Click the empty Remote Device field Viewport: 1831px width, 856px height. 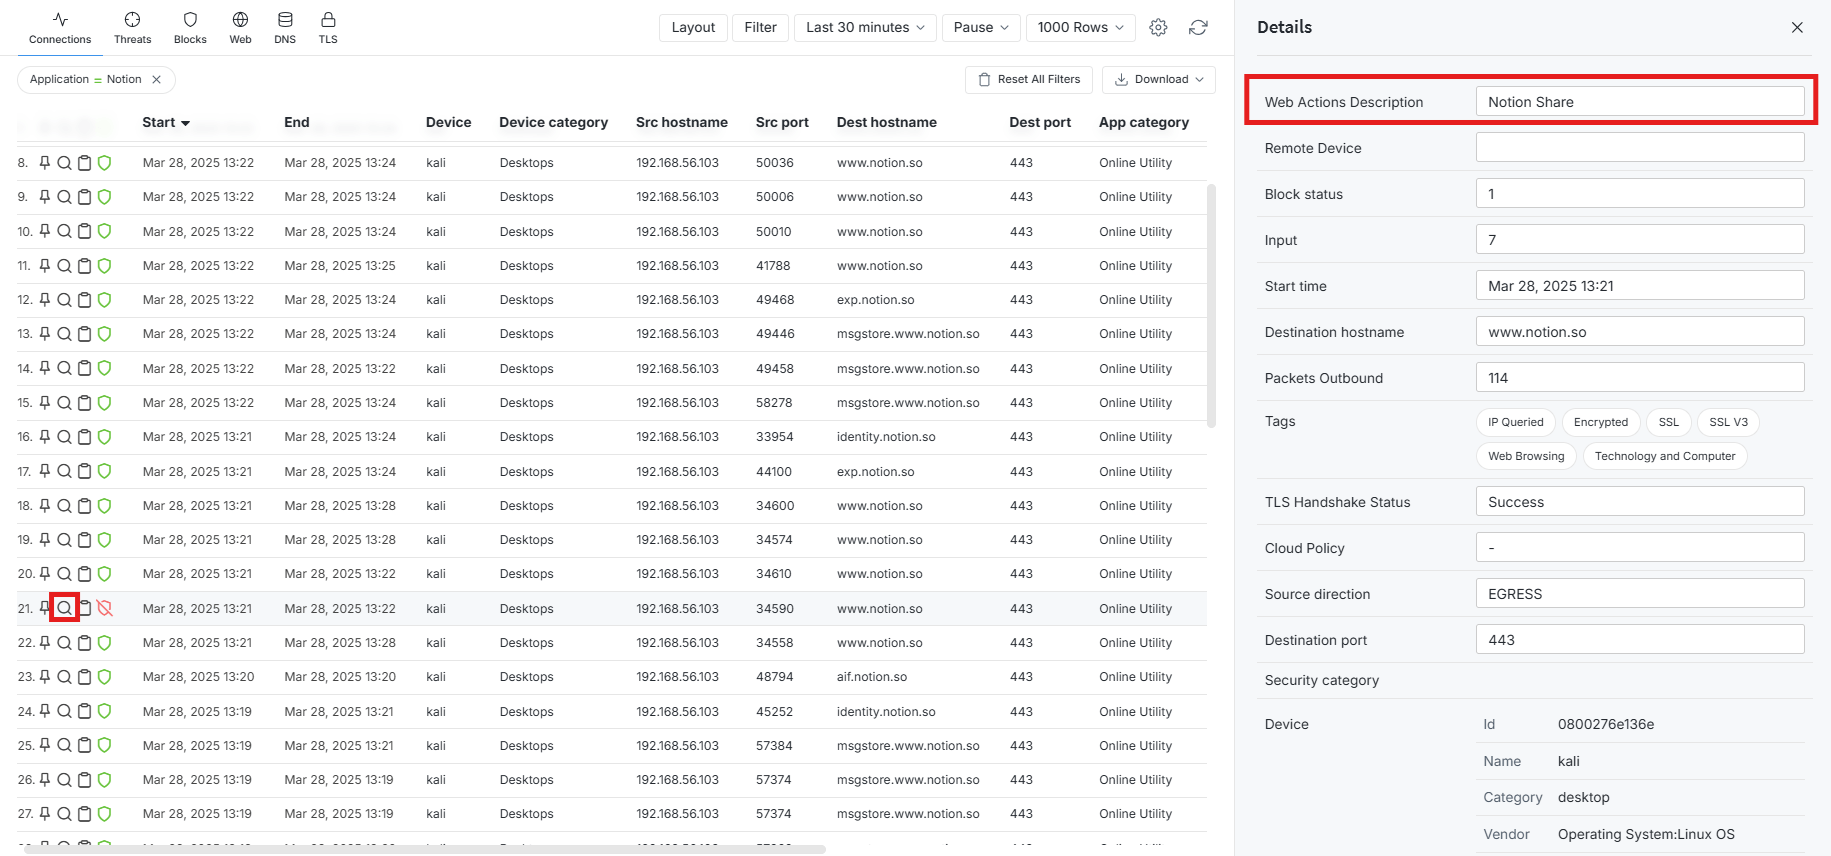[x=1640, y=147]
